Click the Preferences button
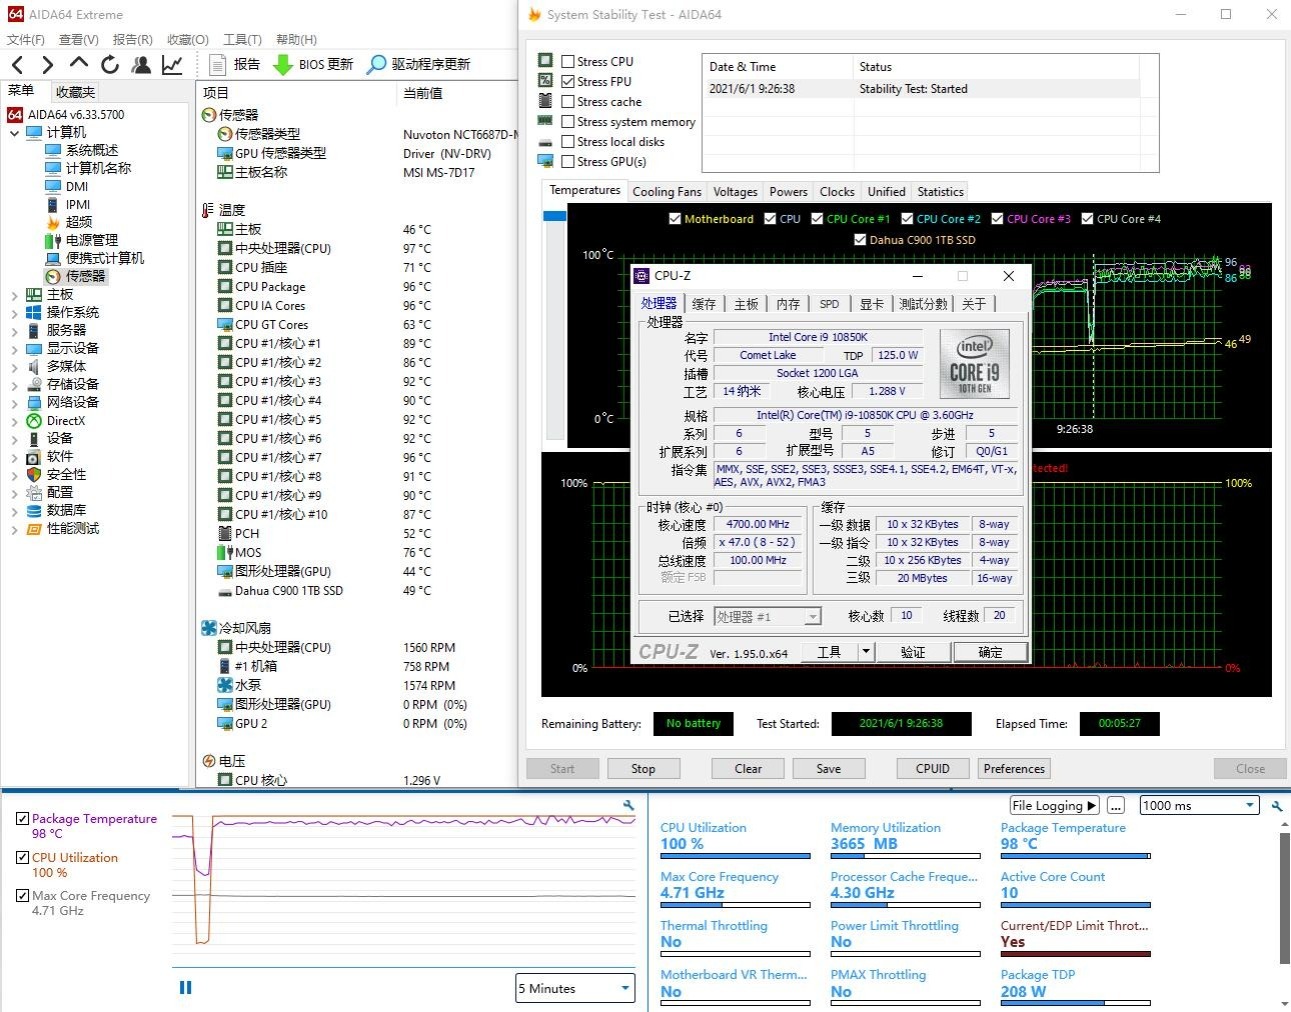 1013,769
